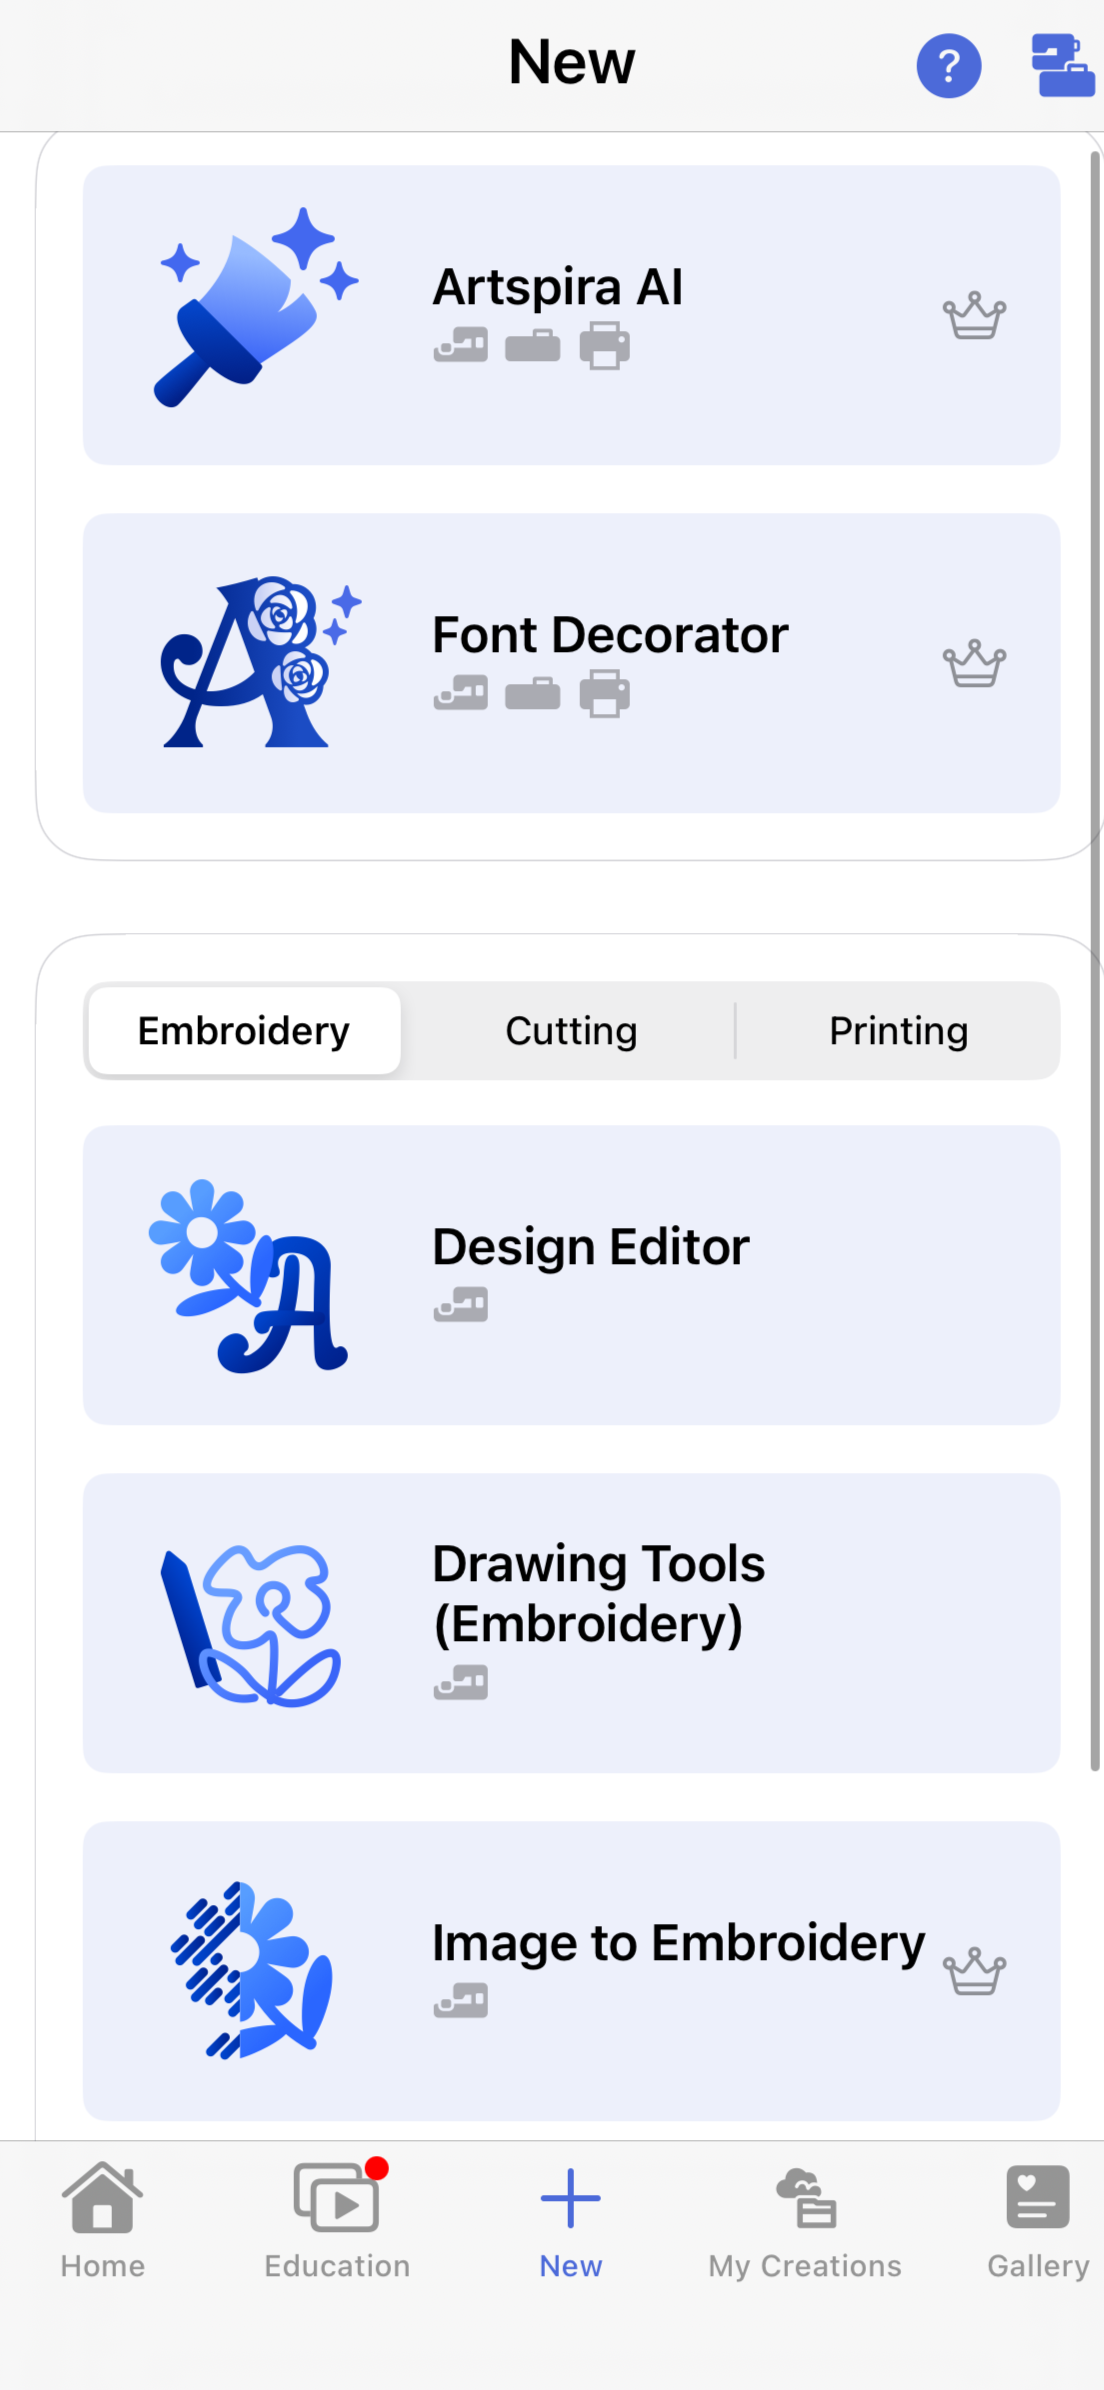Open Drawing Tools (Embroidery) label
The height and width of the screenshot is (2390, 1104).
[x=598, y=1594]
